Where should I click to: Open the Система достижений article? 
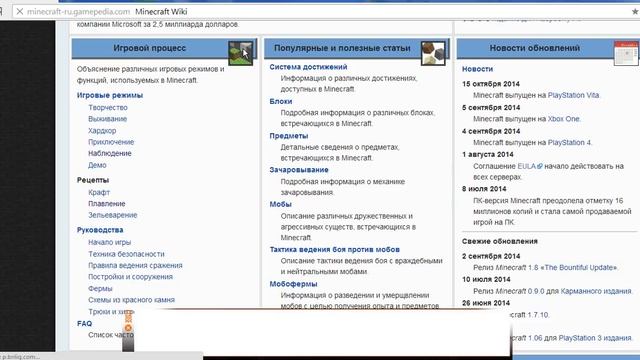tap(308, 67)
